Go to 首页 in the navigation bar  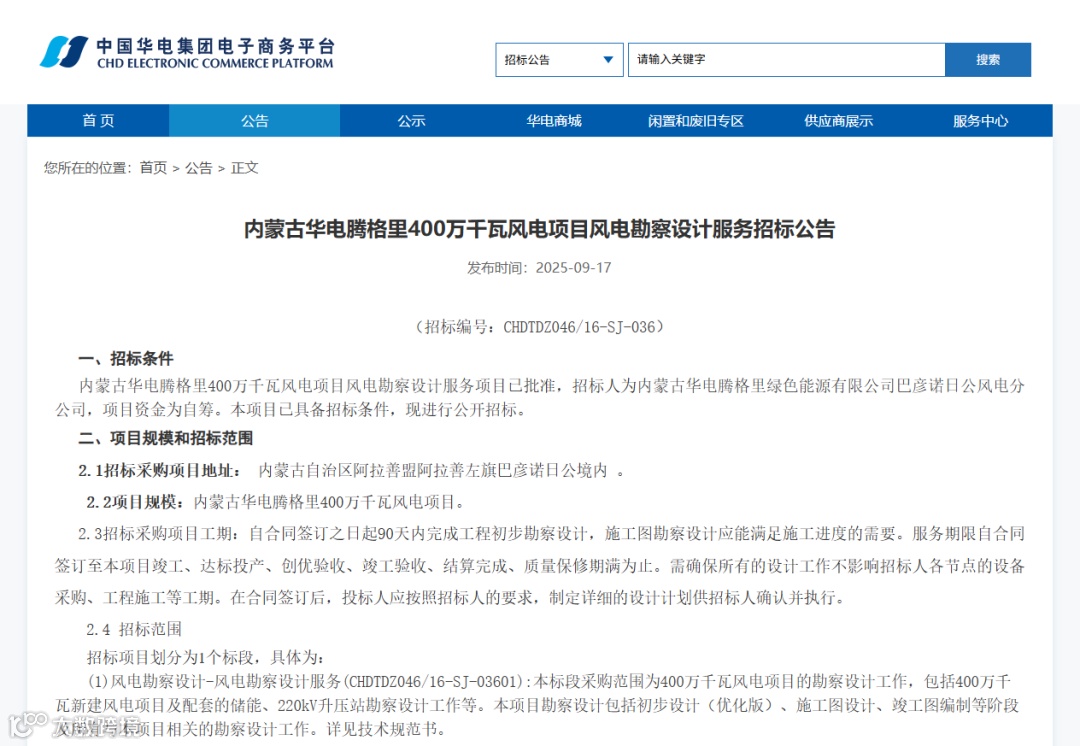tap(98, 121)
